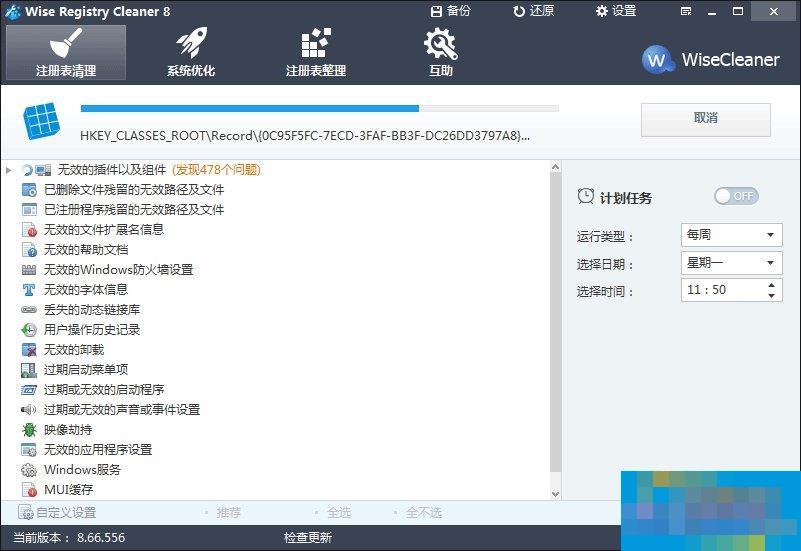801x551 pixels.
Task: Decrease time with the down stepper arrow
Action: pos(771,296)
